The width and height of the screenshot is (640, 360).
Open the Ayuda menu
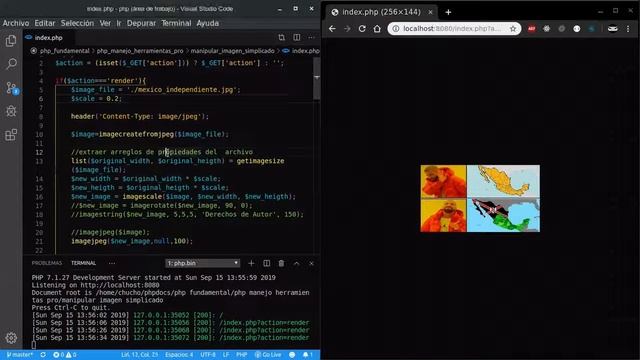207,23
